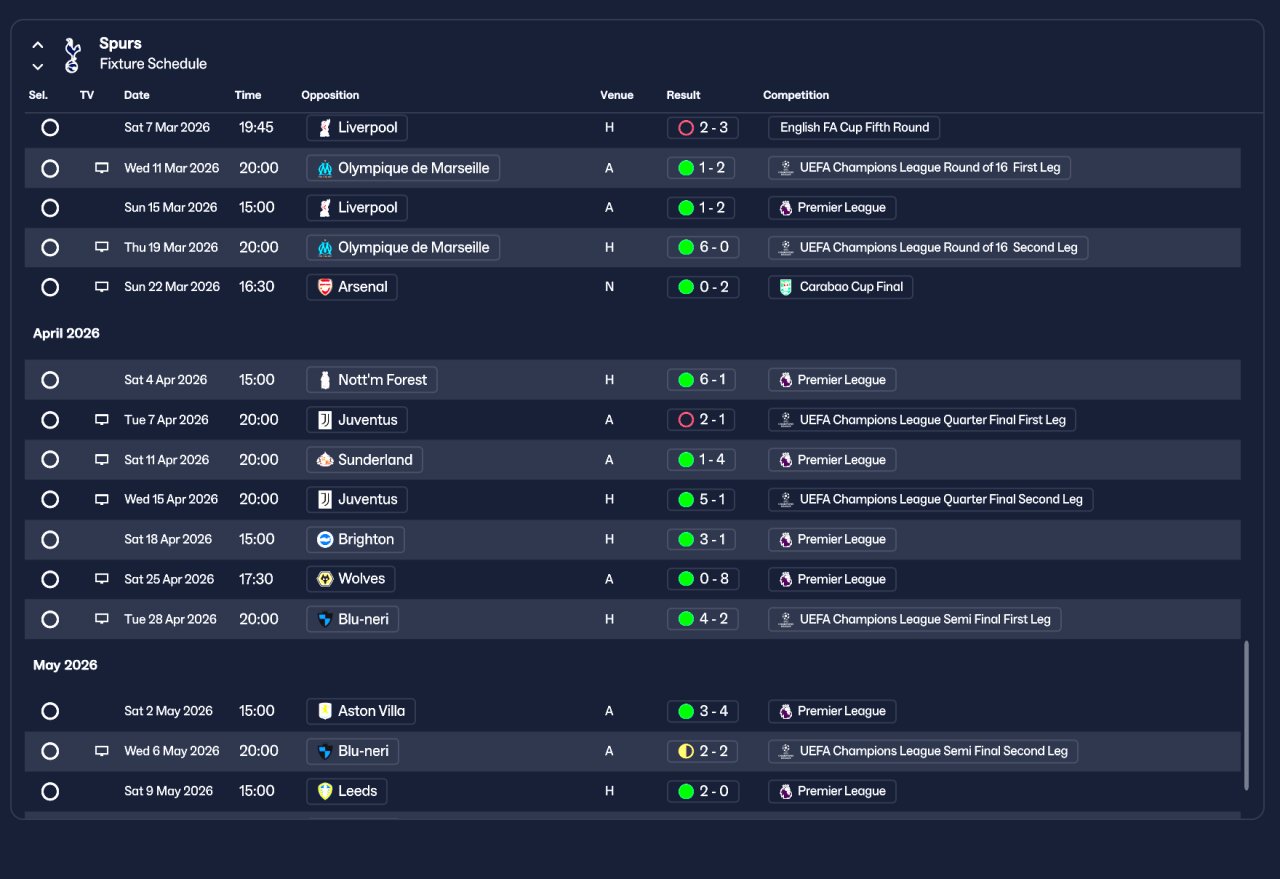Select the Sunderland fixture radio
The image size is (1280, 879).
50,460
